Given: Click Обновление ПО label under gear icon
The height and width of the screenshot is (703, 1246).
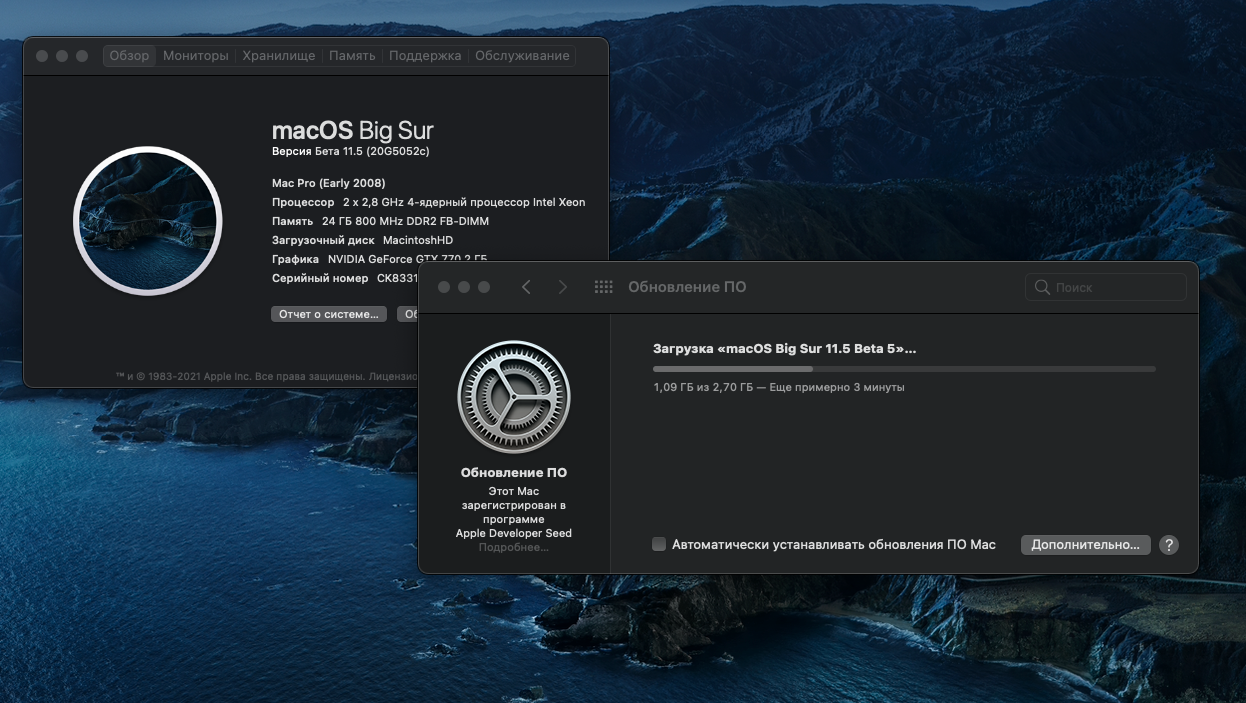Looking at the screenshot, I should pyautogui.click(x=514, y=473).
